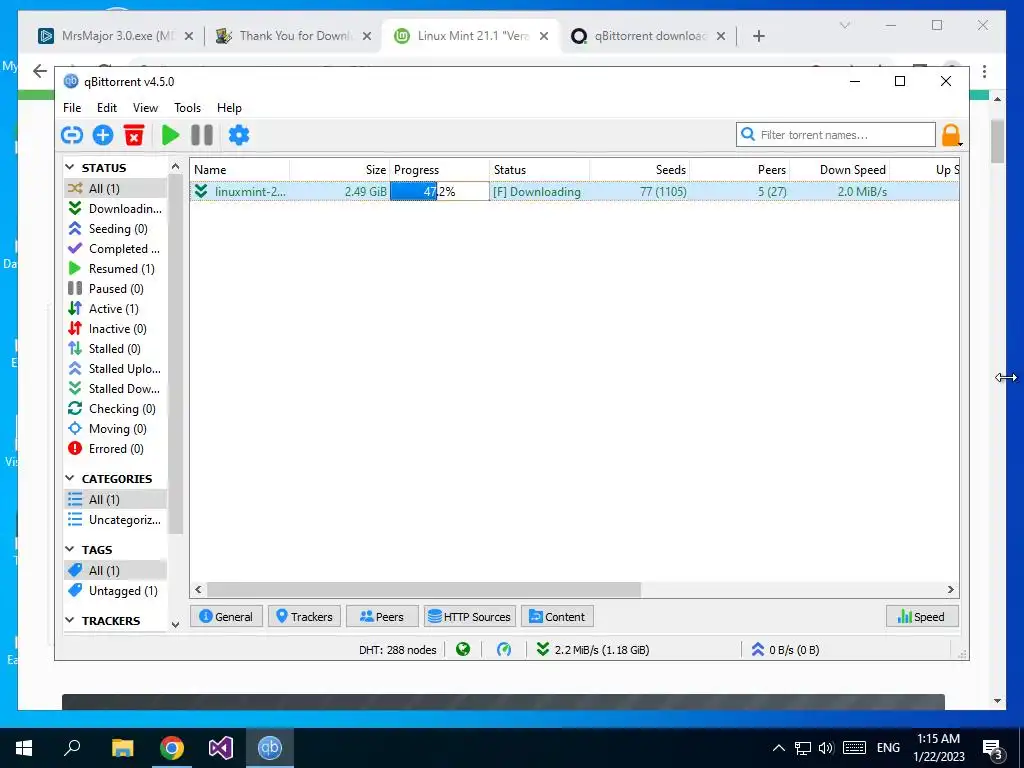The image size is (1024, 768).
Task: Click the green globe connection status icon
Action: point(463,649)
